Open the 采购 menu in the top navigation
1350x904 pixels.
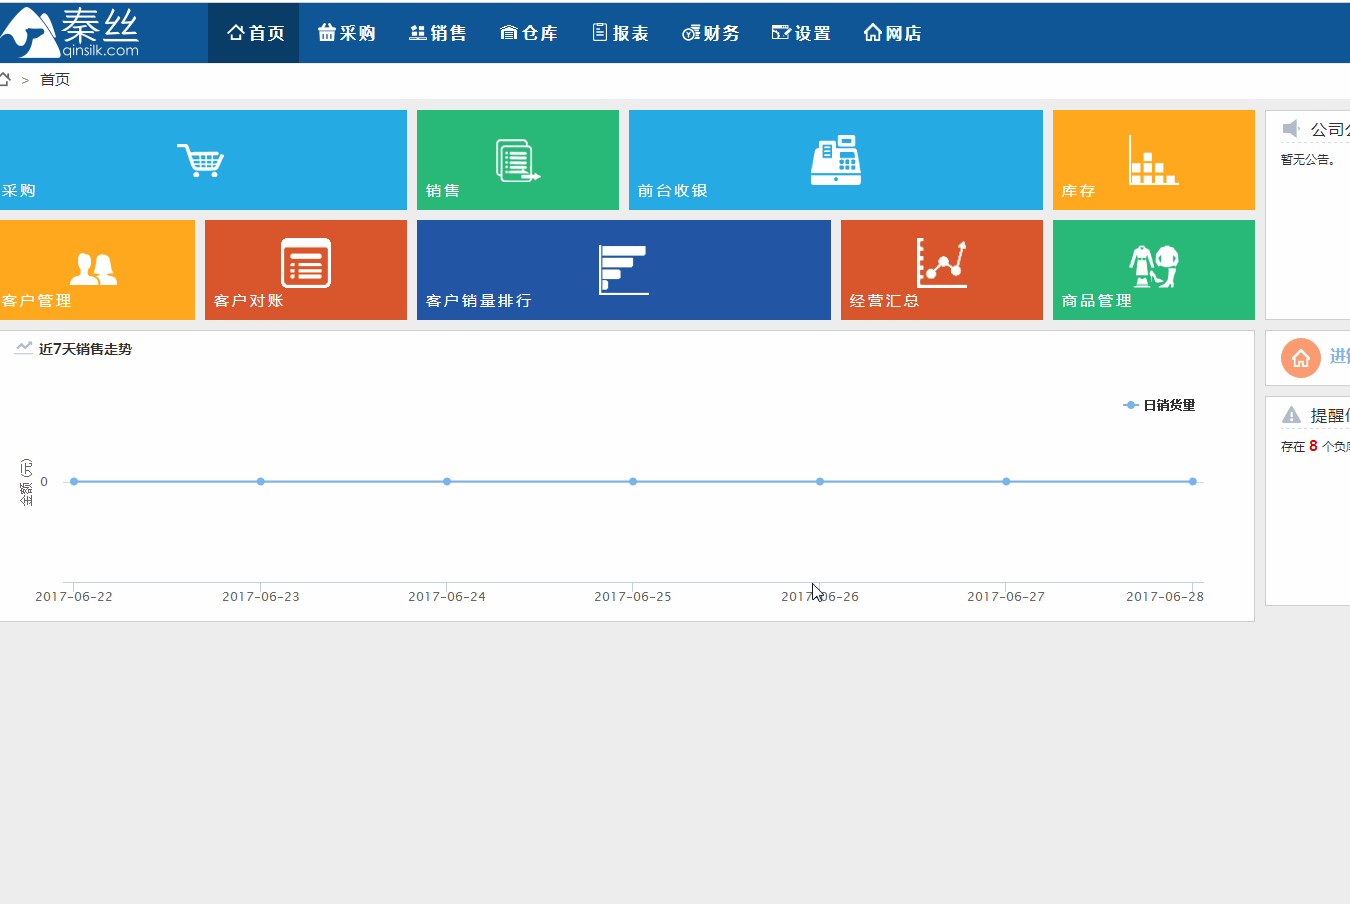[346, 32]
